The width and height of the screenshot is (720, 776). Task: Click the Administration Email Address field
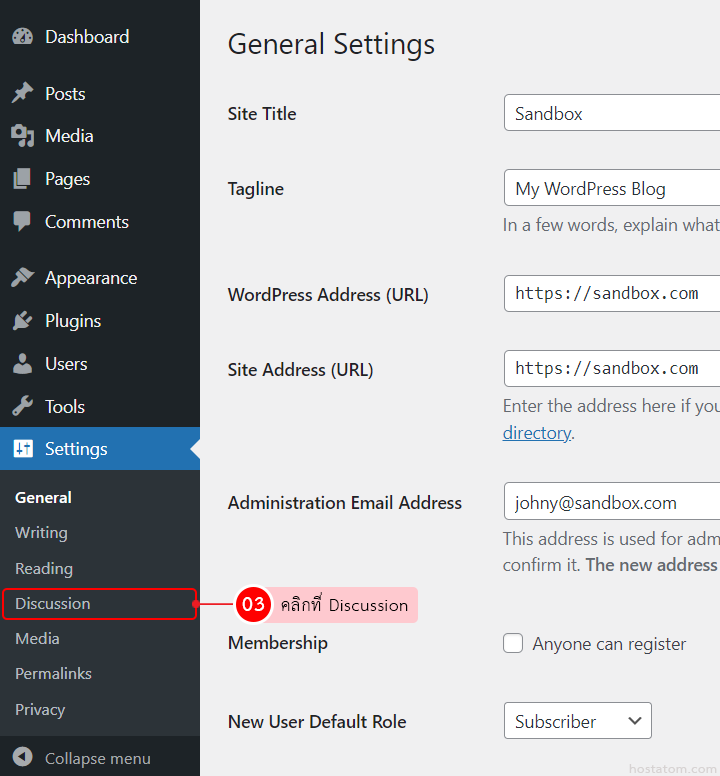click(x=612, y=503)
